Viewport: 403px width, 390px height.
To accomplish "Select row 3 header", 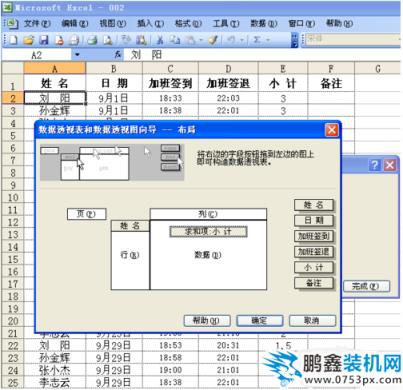I will click(x=13, y=111).
